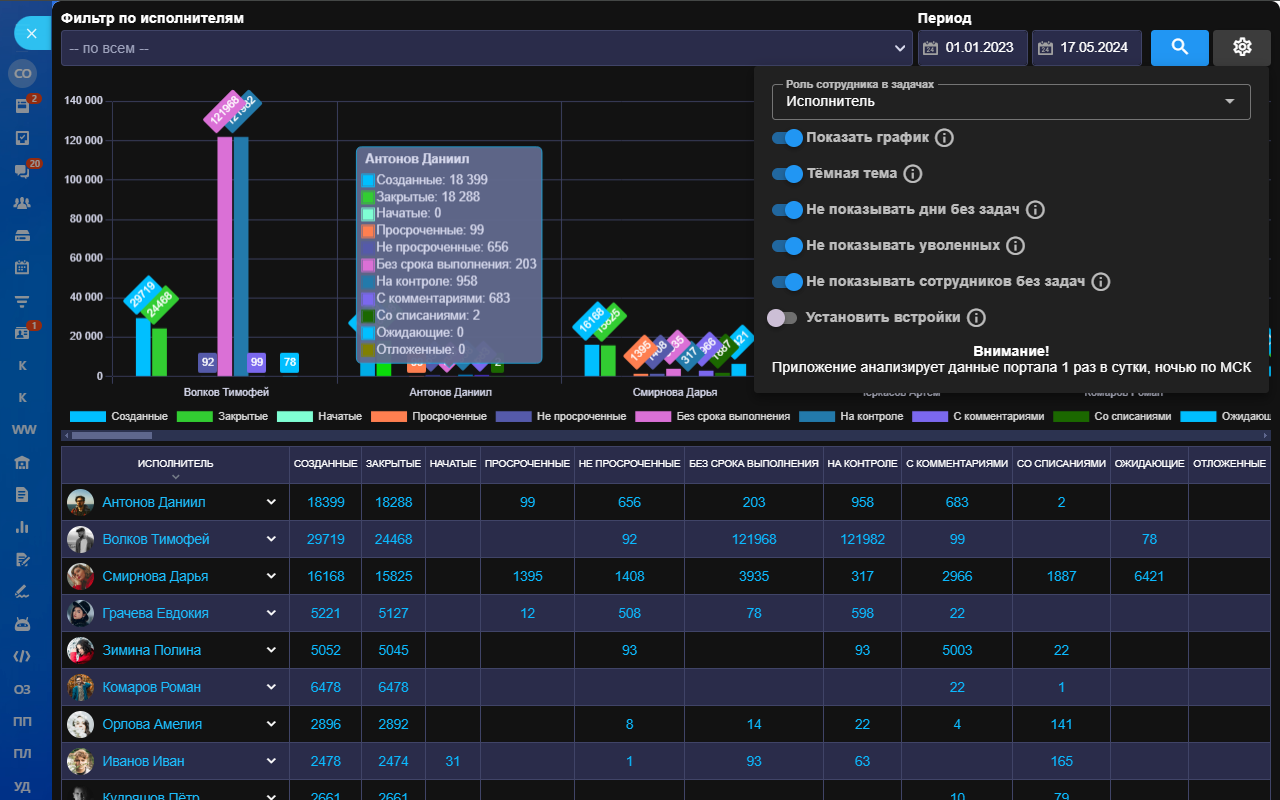This screenshot has height=800, width=1280.
Task: Enable the Установить встройки switch
Action: (x=782, y=318)
